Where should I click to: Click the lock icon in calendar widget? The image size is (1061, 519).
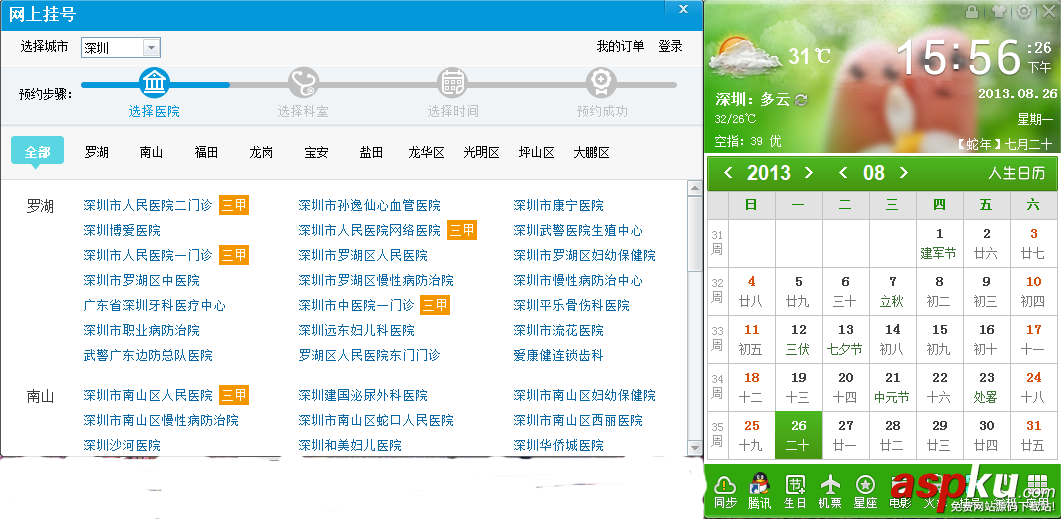click(972, 12)
